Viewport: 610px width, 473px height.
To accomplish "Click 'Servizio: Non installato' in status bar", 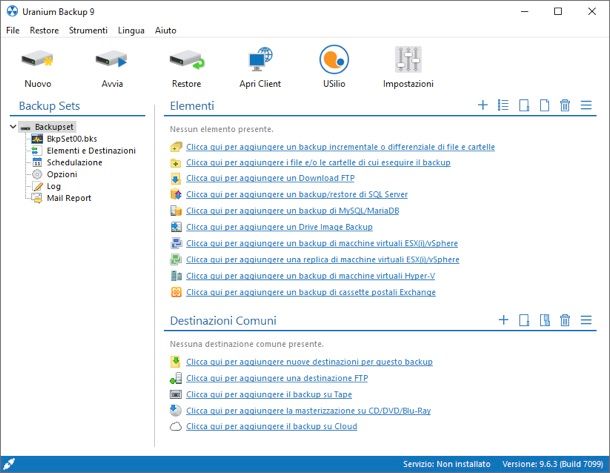I will click(447, 464).
